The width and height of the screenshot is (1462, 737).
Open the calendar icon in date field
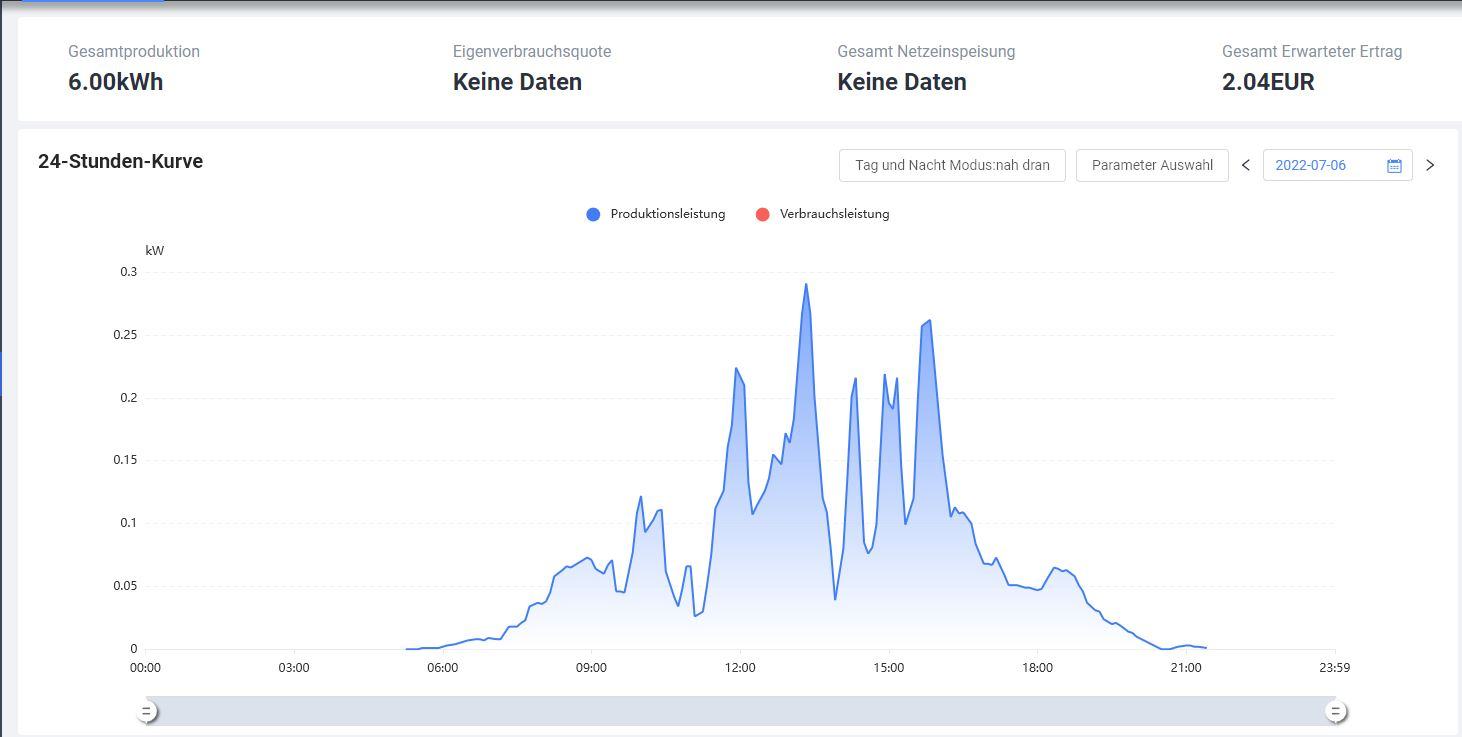[x=1394, y=165]
